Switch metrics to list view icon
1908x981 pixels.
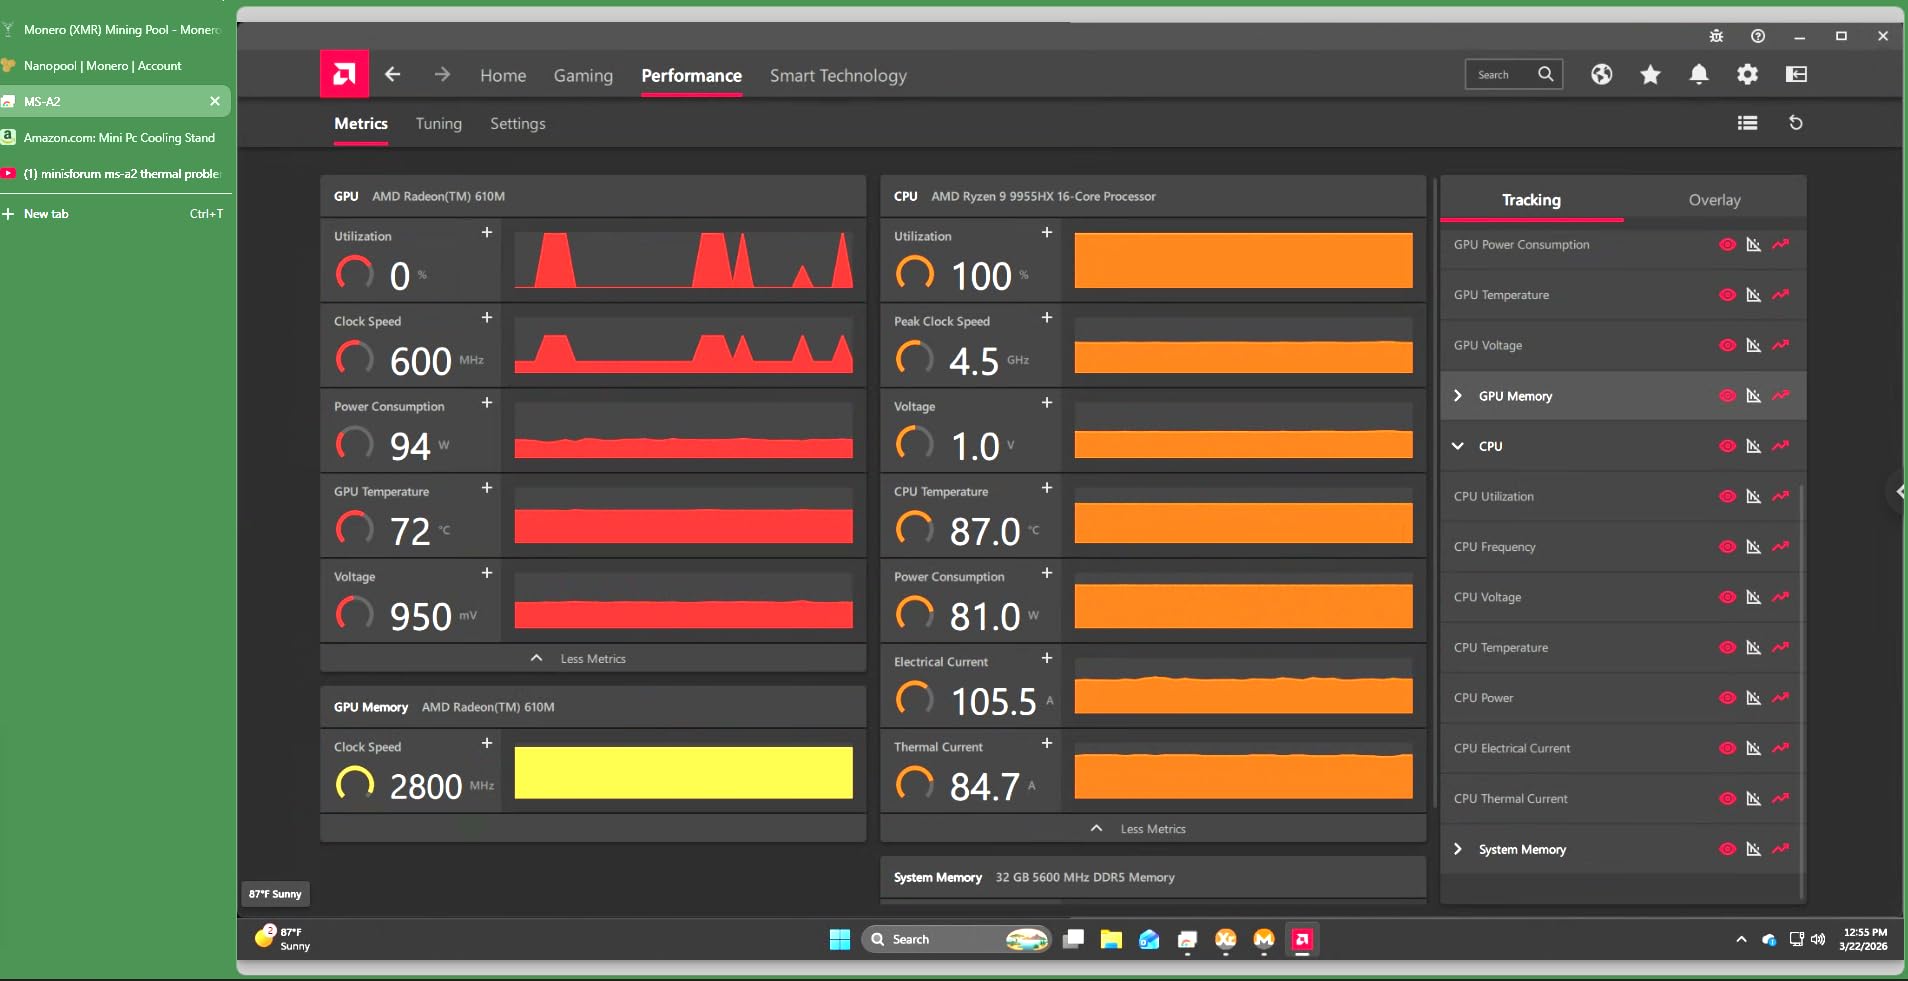click(1747, 123)
